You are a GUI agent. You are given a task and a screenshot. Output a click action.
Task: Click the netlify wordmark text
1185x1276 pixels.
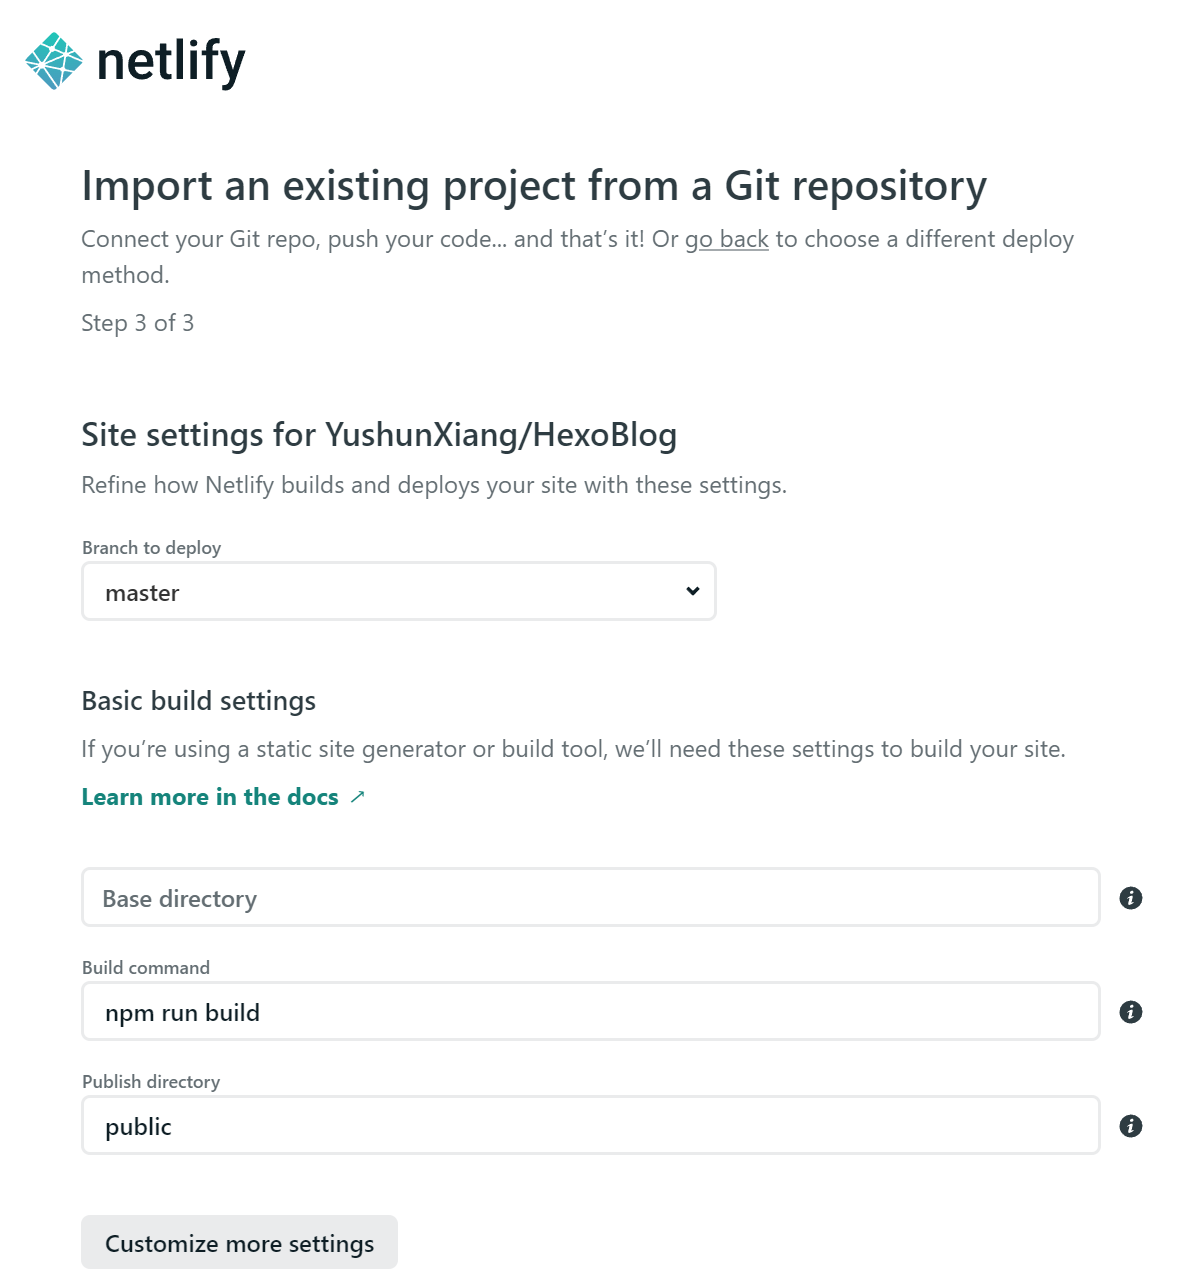pos(171,62)
